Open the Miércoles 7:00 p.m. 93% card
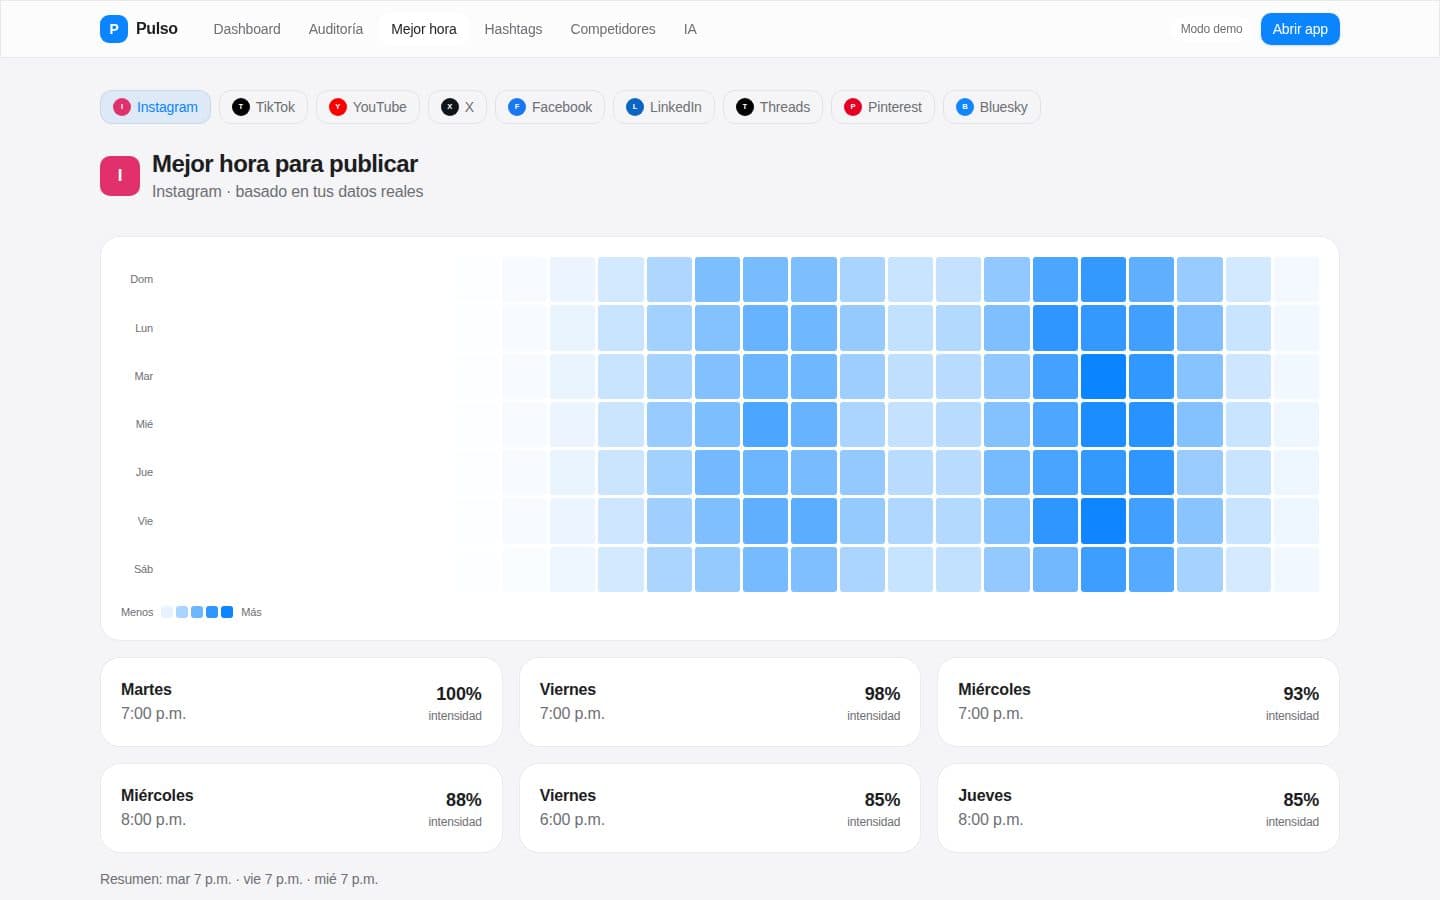Viewport: 1440px width, 900px height. (1138, 702)
